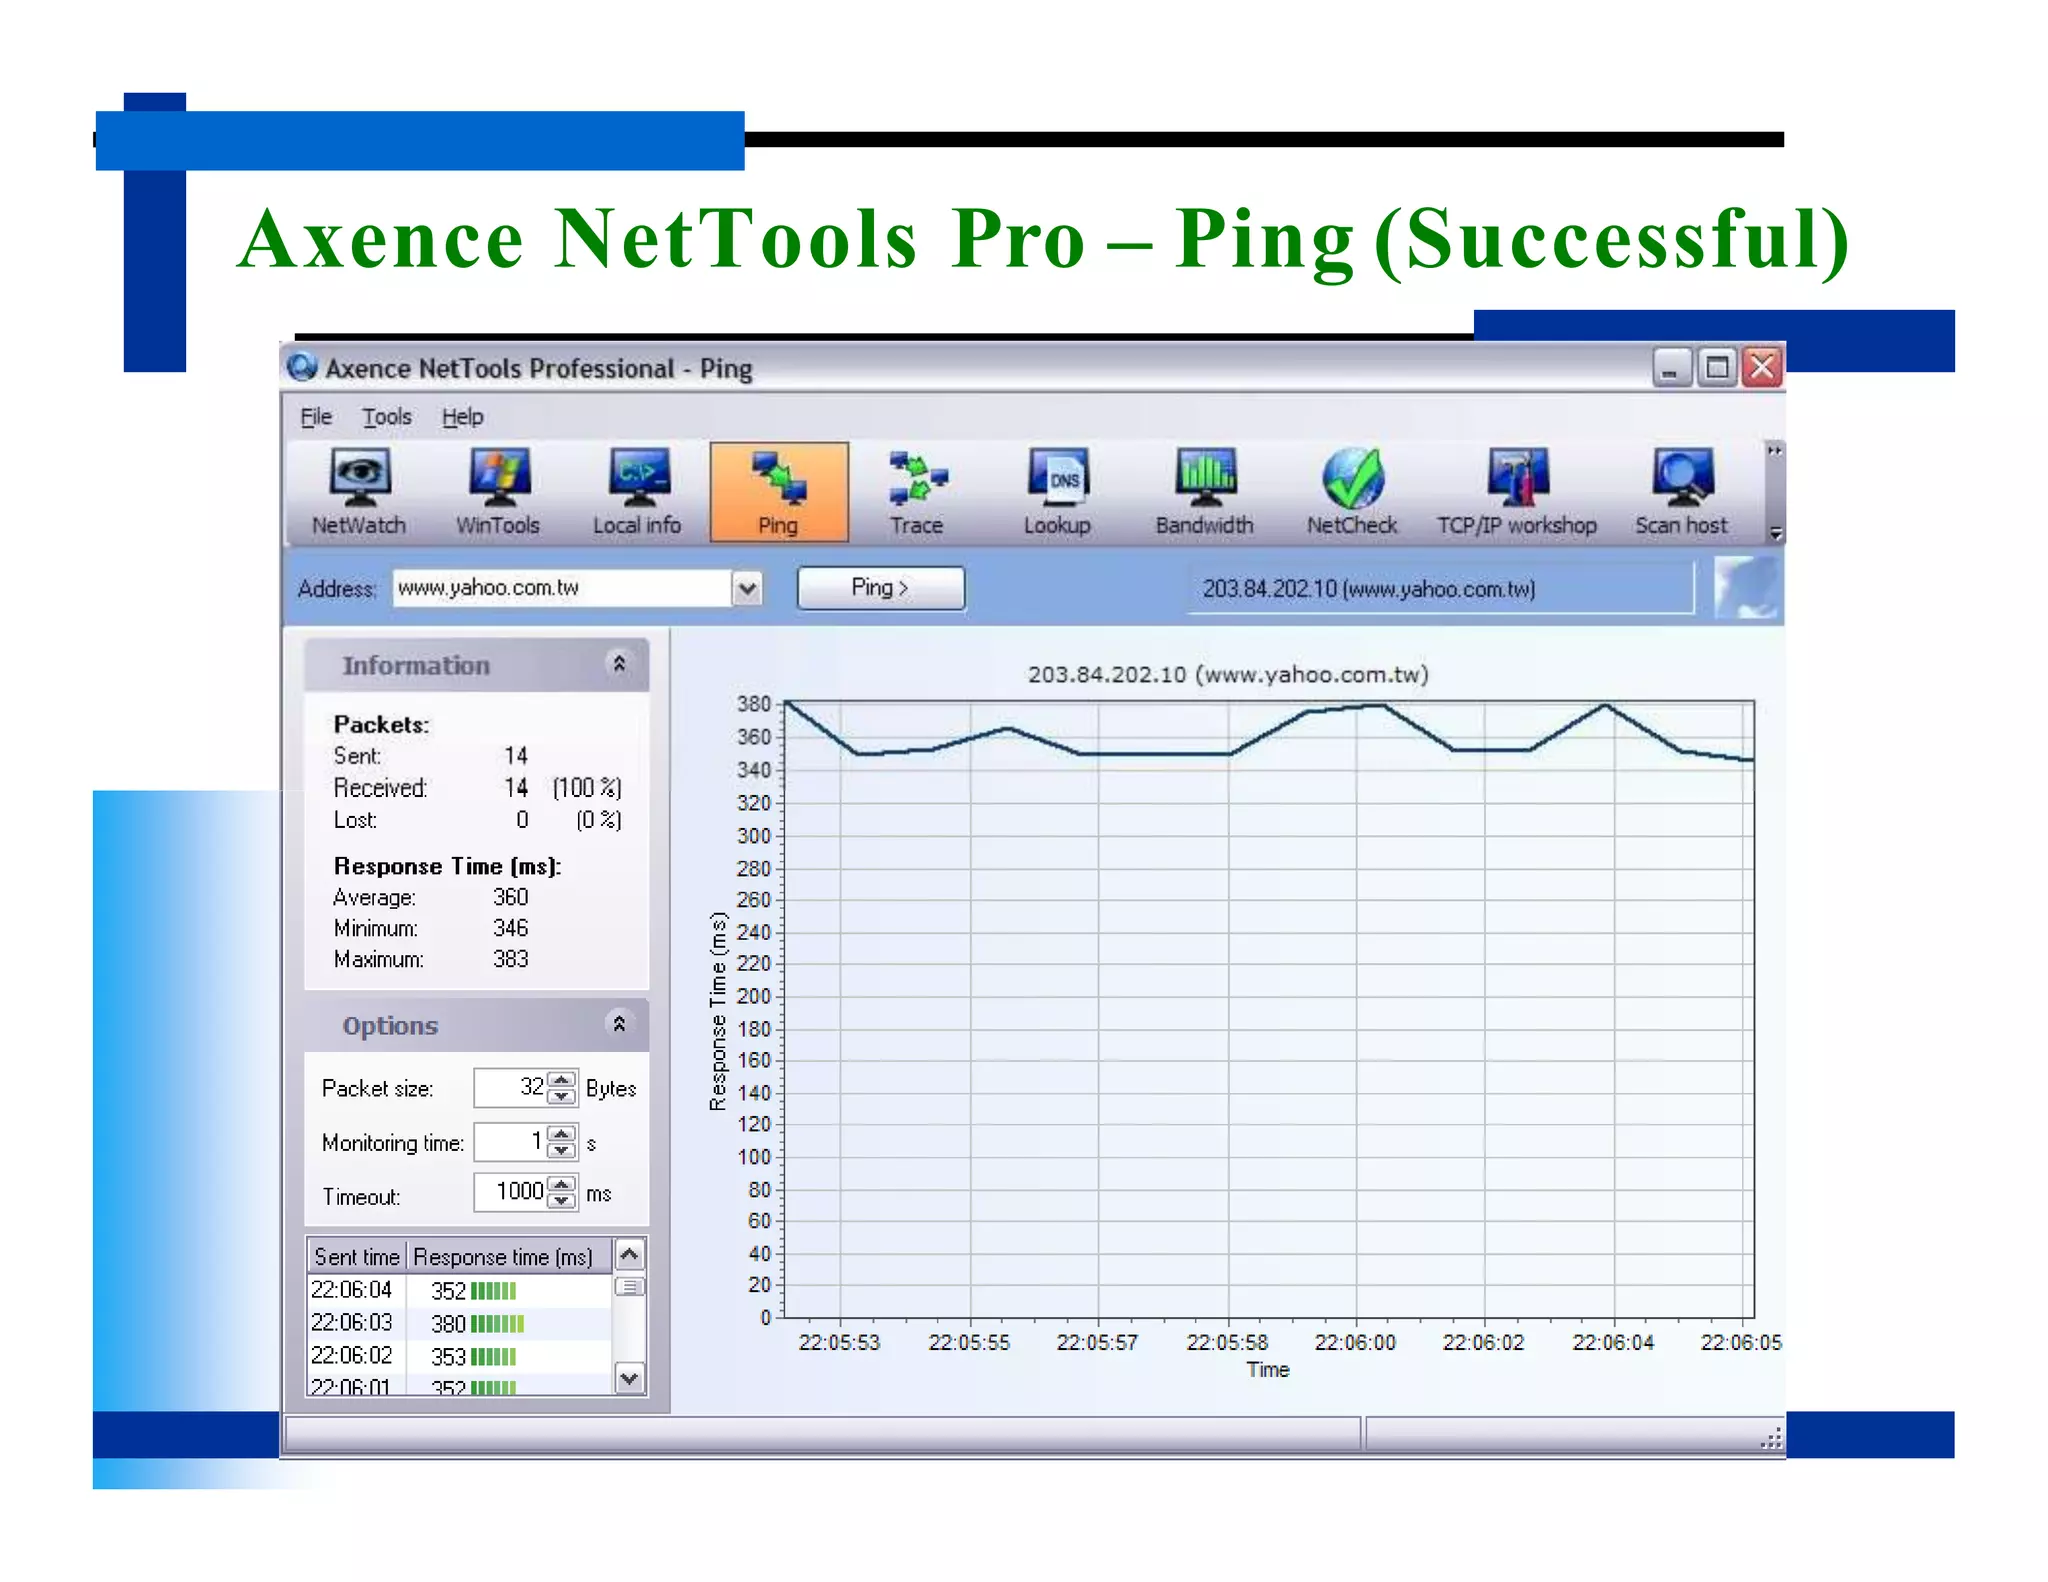The image size is (2048, 1582).
Task: Click the Ping > button
Action: (881, 587)
